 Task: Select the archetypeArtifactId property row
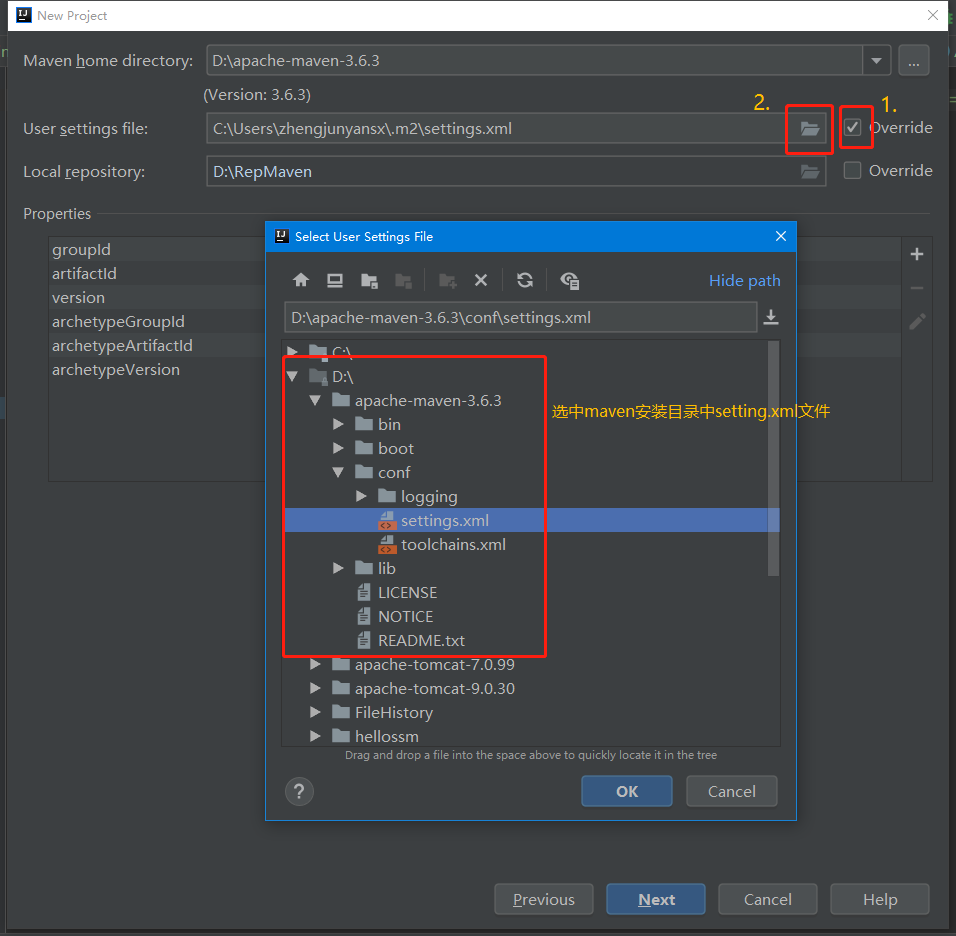click(x=157, y=345)
